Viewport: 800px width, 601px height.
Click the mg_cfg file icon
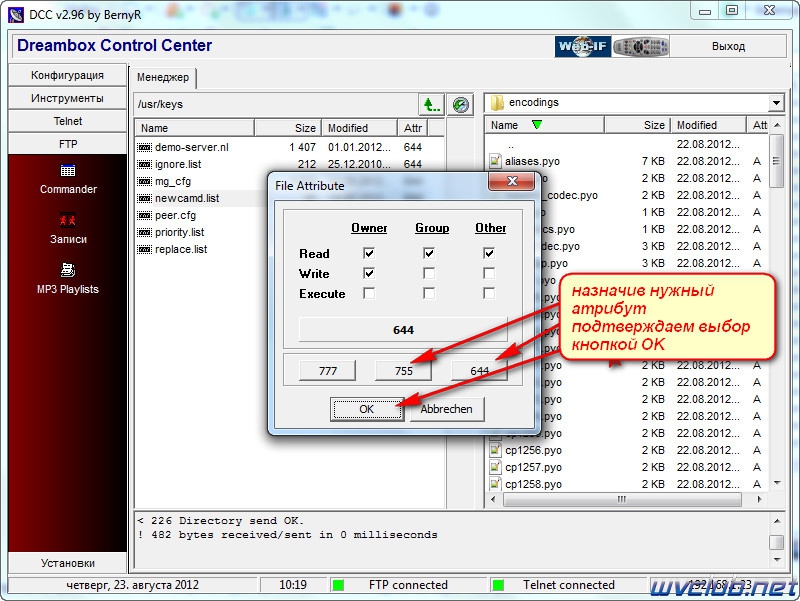[x=145, y=182]
